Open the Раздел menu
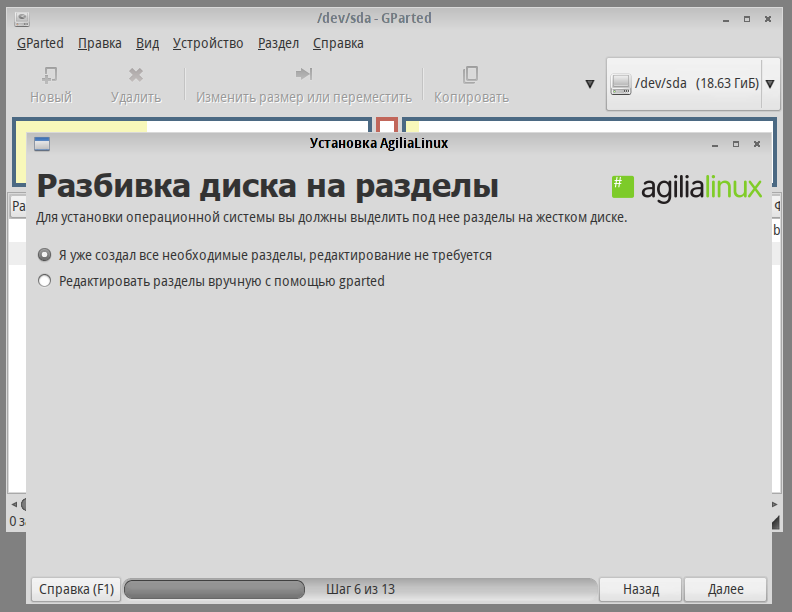This screenshot has width=792, height=612. pos(278,43)
